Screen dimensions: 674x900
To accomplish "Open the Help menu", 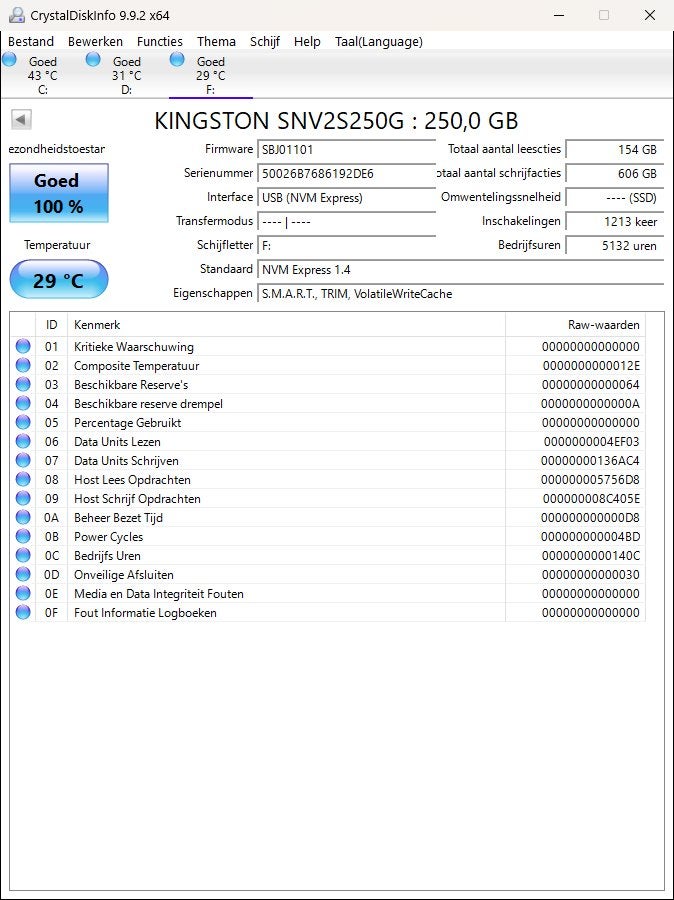I will 307,41.
